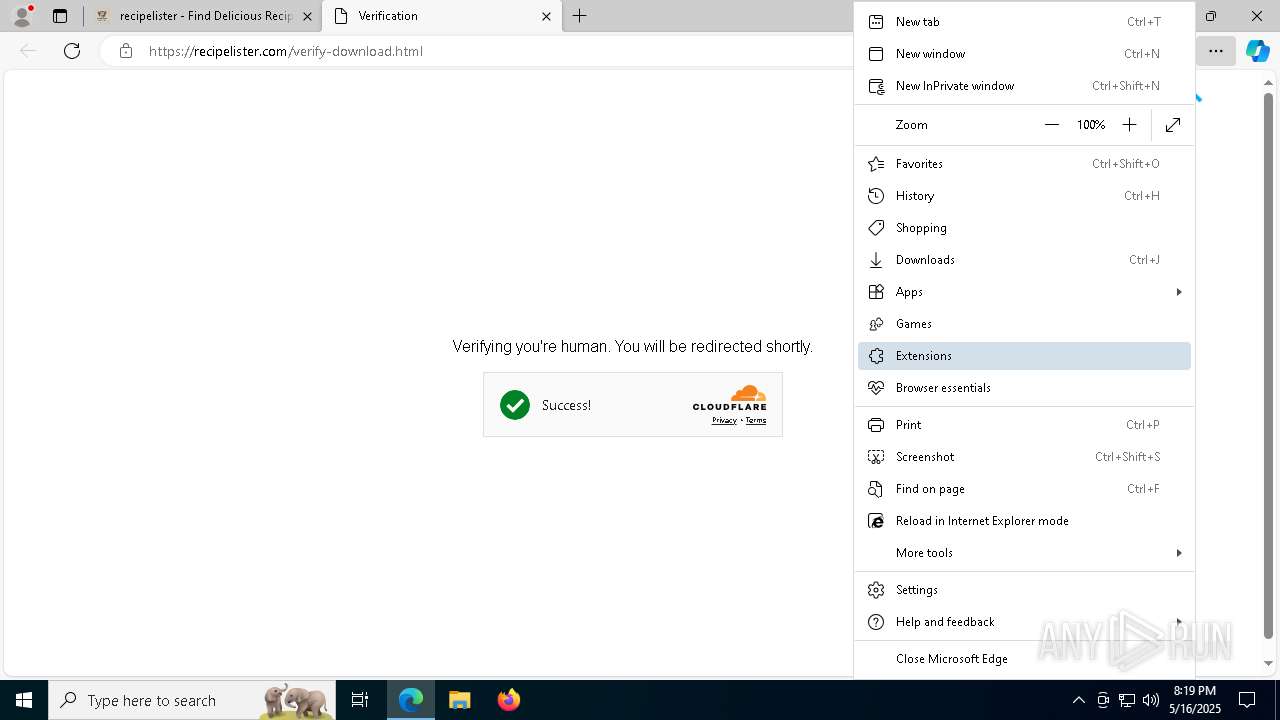The width and height of the screenshot is (1280, 720).
Task: Click the browser profile icon
Action: [22, 16]
